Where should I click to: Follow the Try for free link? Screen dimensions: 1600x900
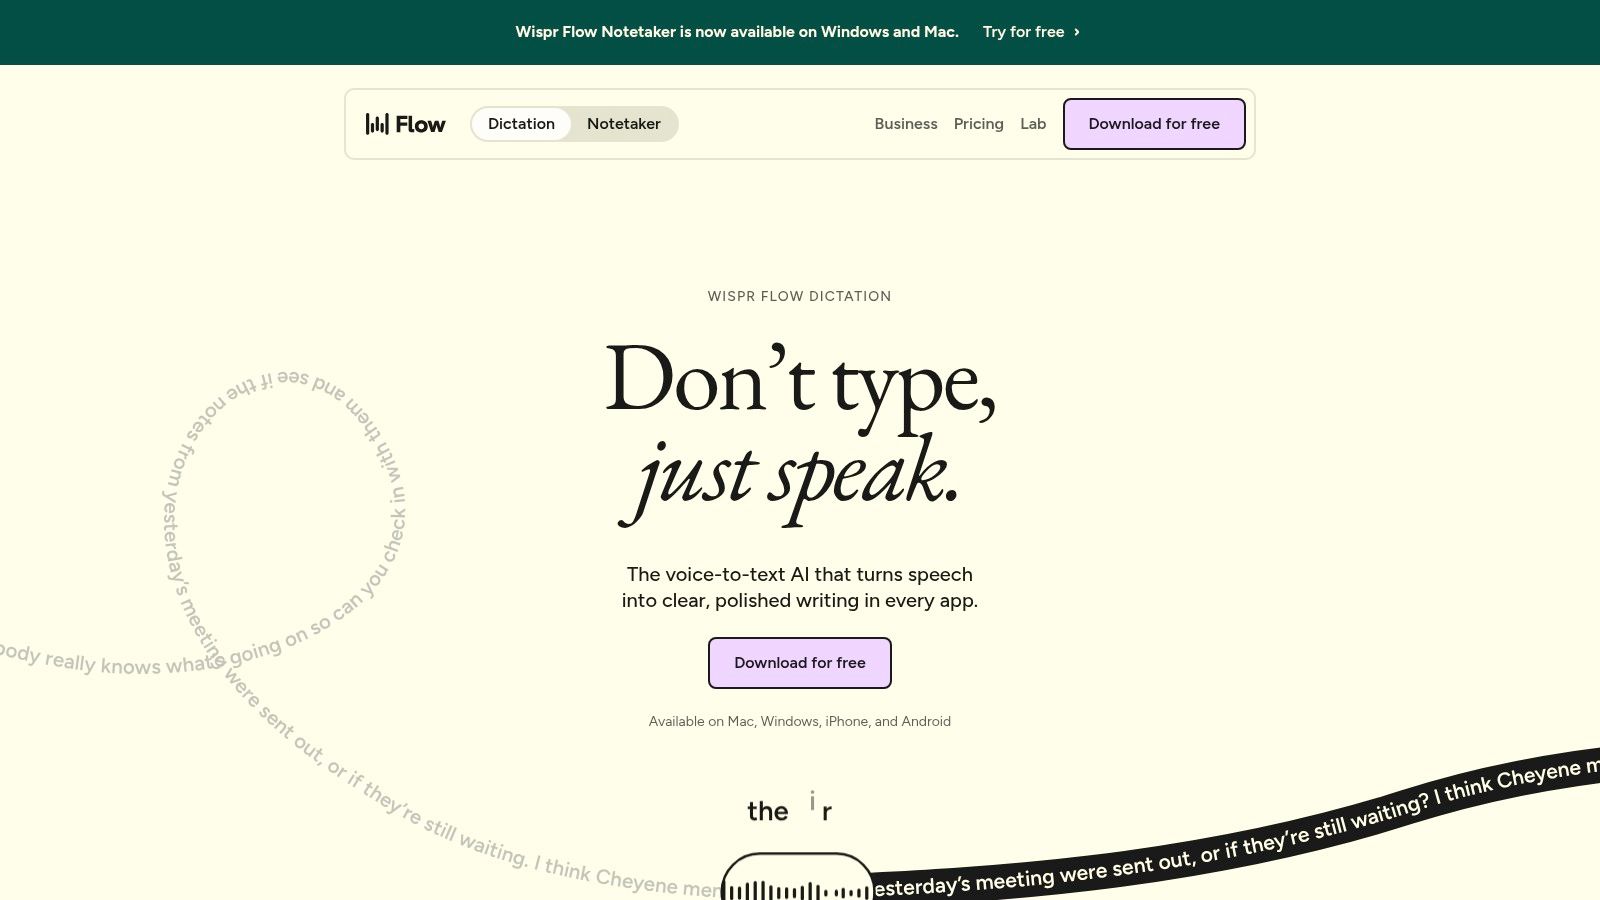pos(1031,32)
